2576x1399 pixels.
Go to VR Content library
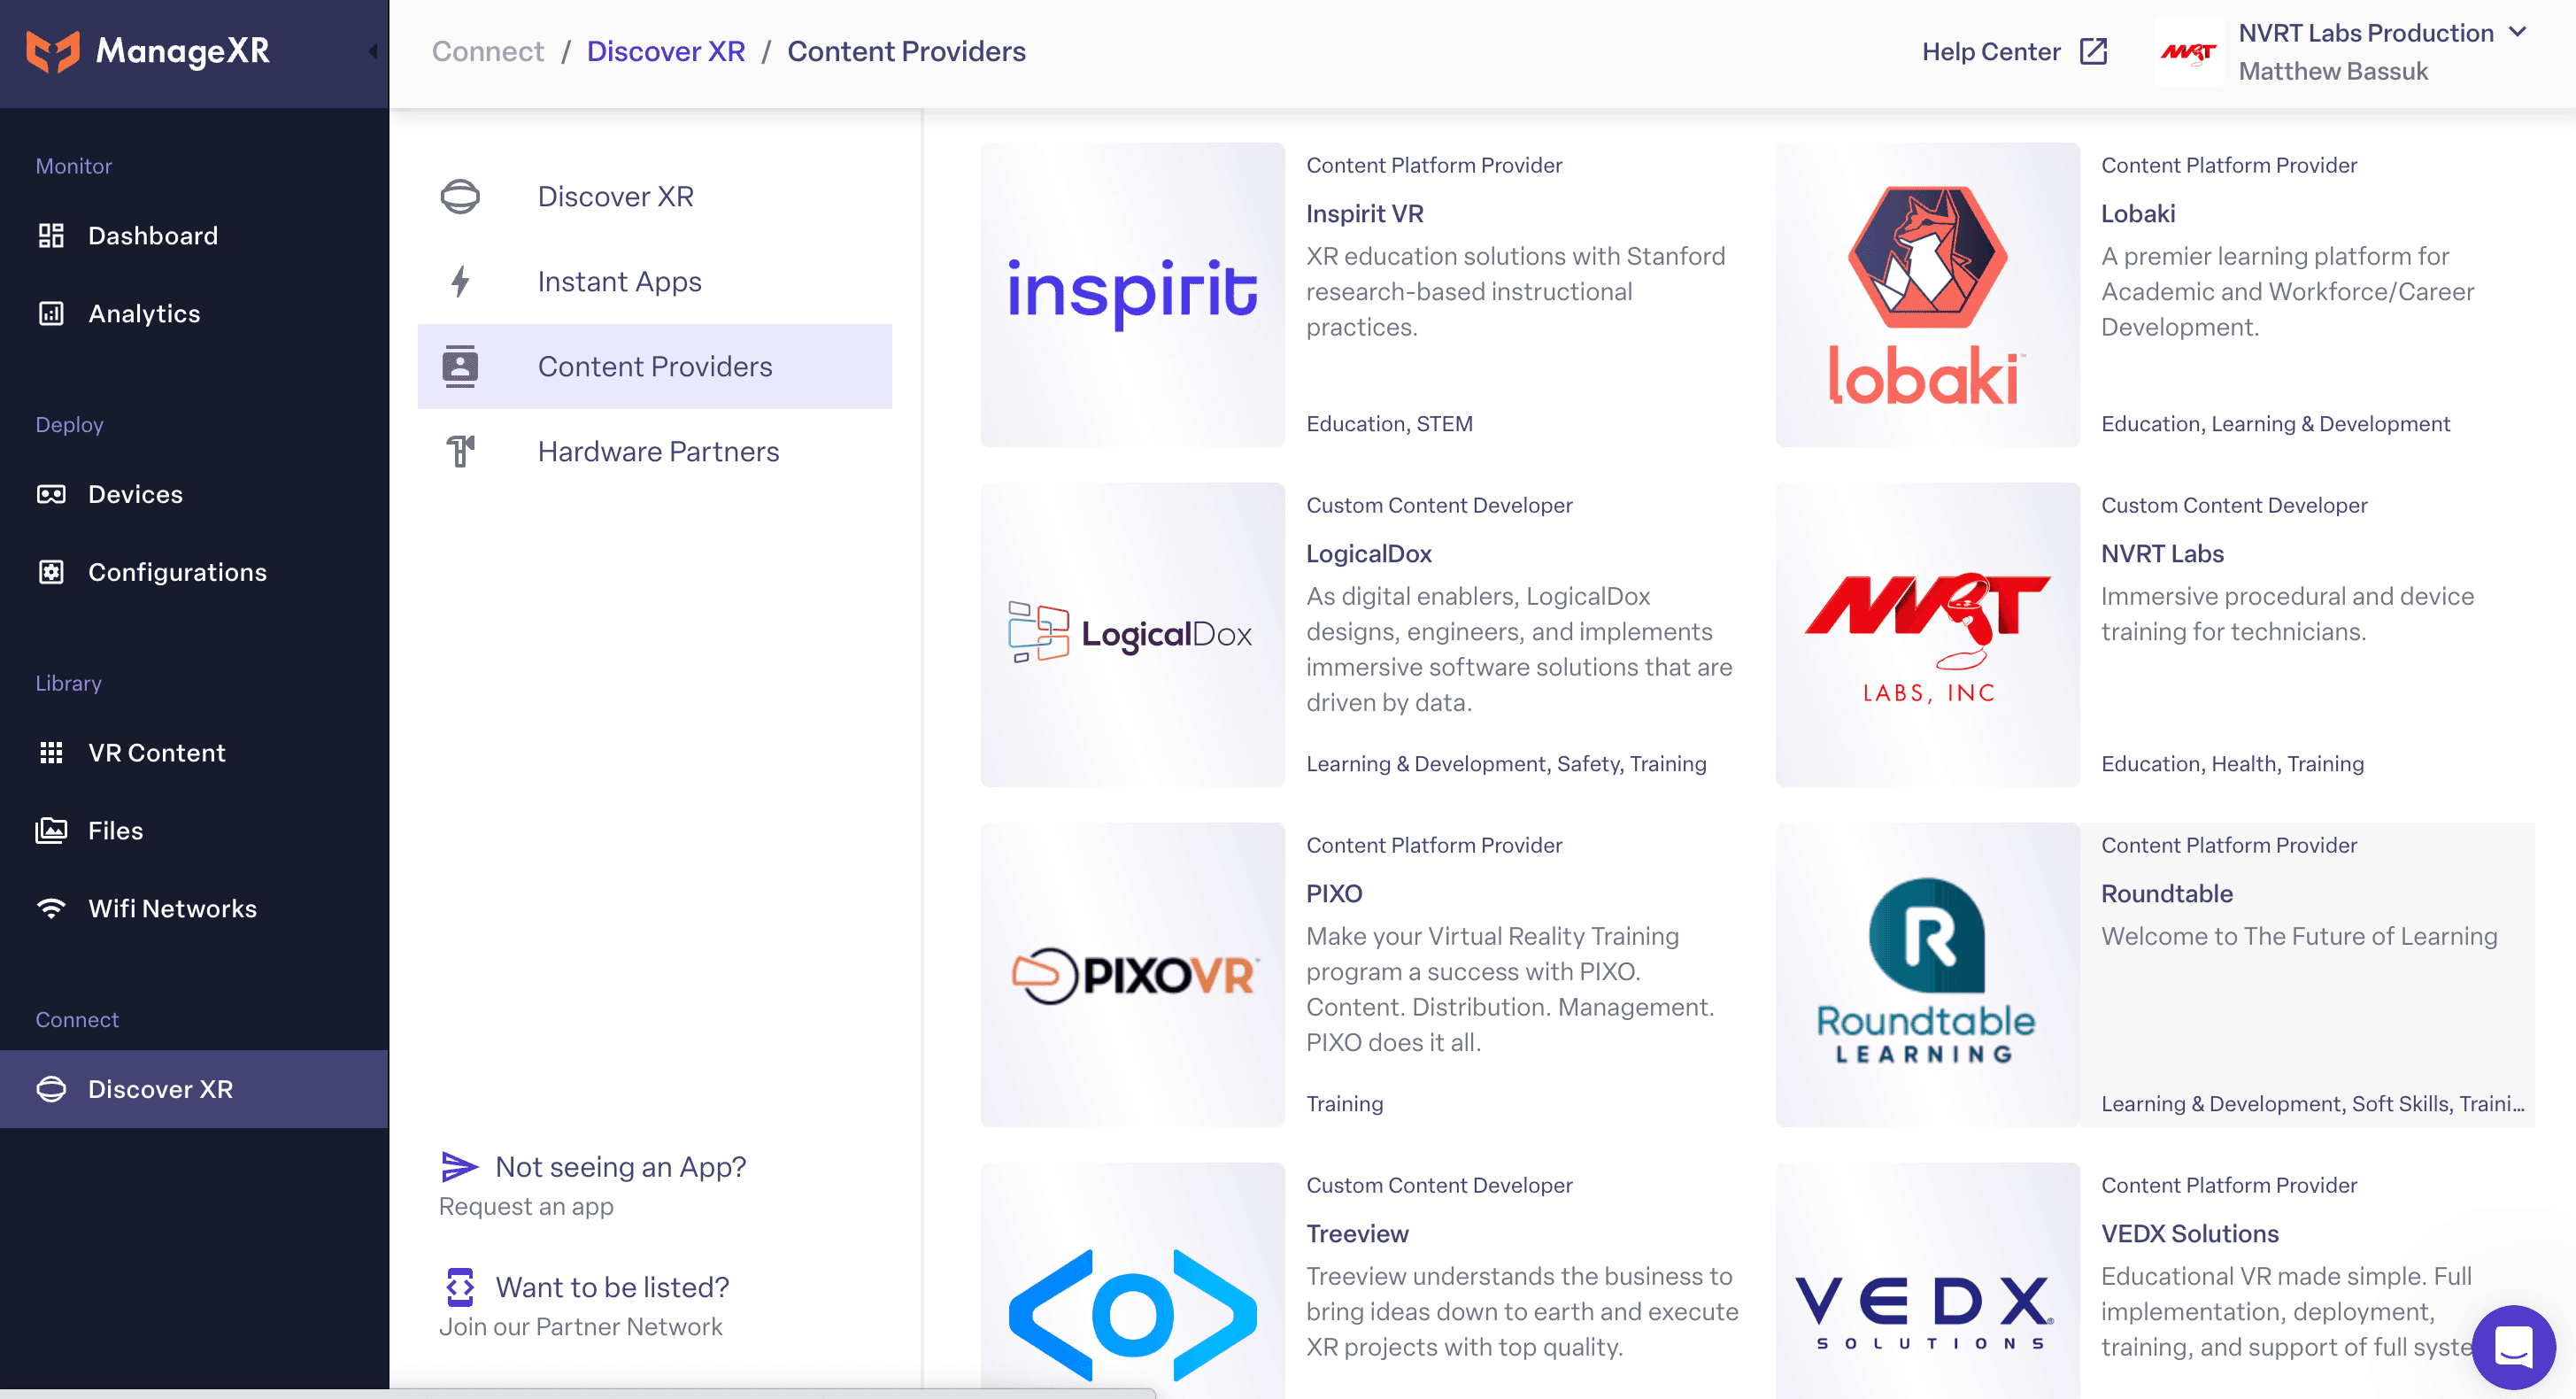pyautogui.click(x=156, y=753)
